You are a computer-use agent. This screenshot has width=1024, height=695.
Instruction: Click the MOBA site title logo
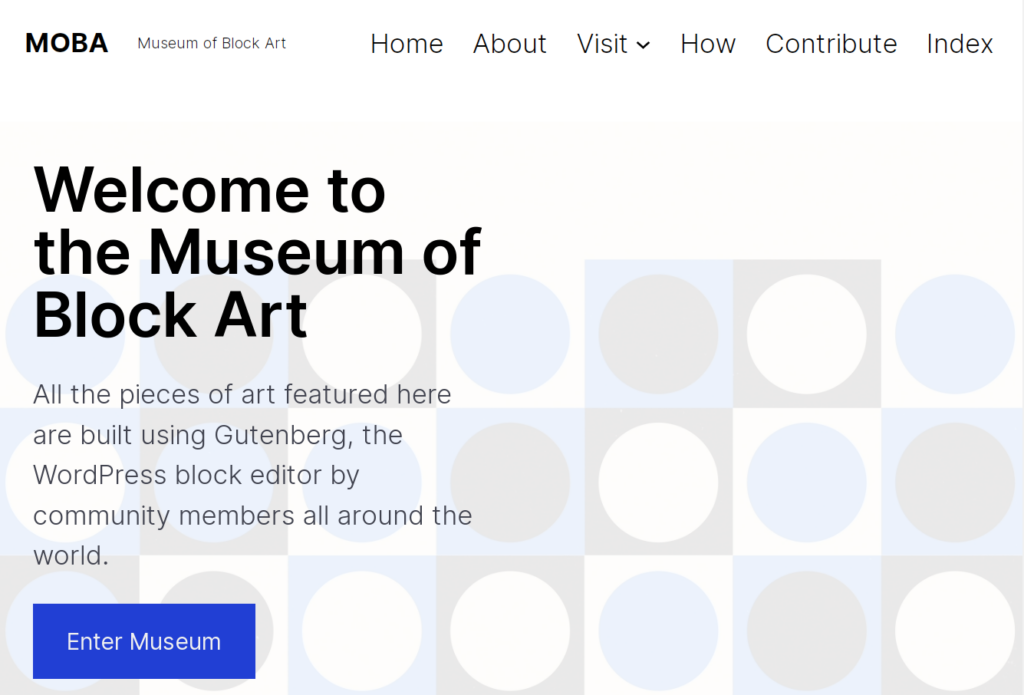(x=67, y=43)
